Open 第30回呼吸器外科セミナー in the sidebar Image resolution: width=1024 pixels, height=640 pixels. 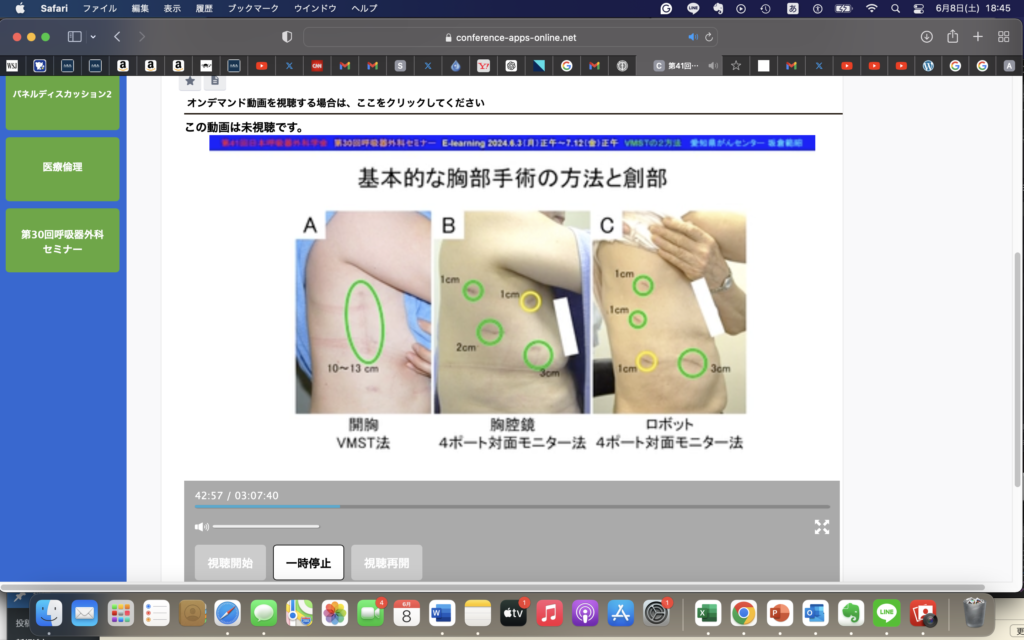click(x=62, y=240)
